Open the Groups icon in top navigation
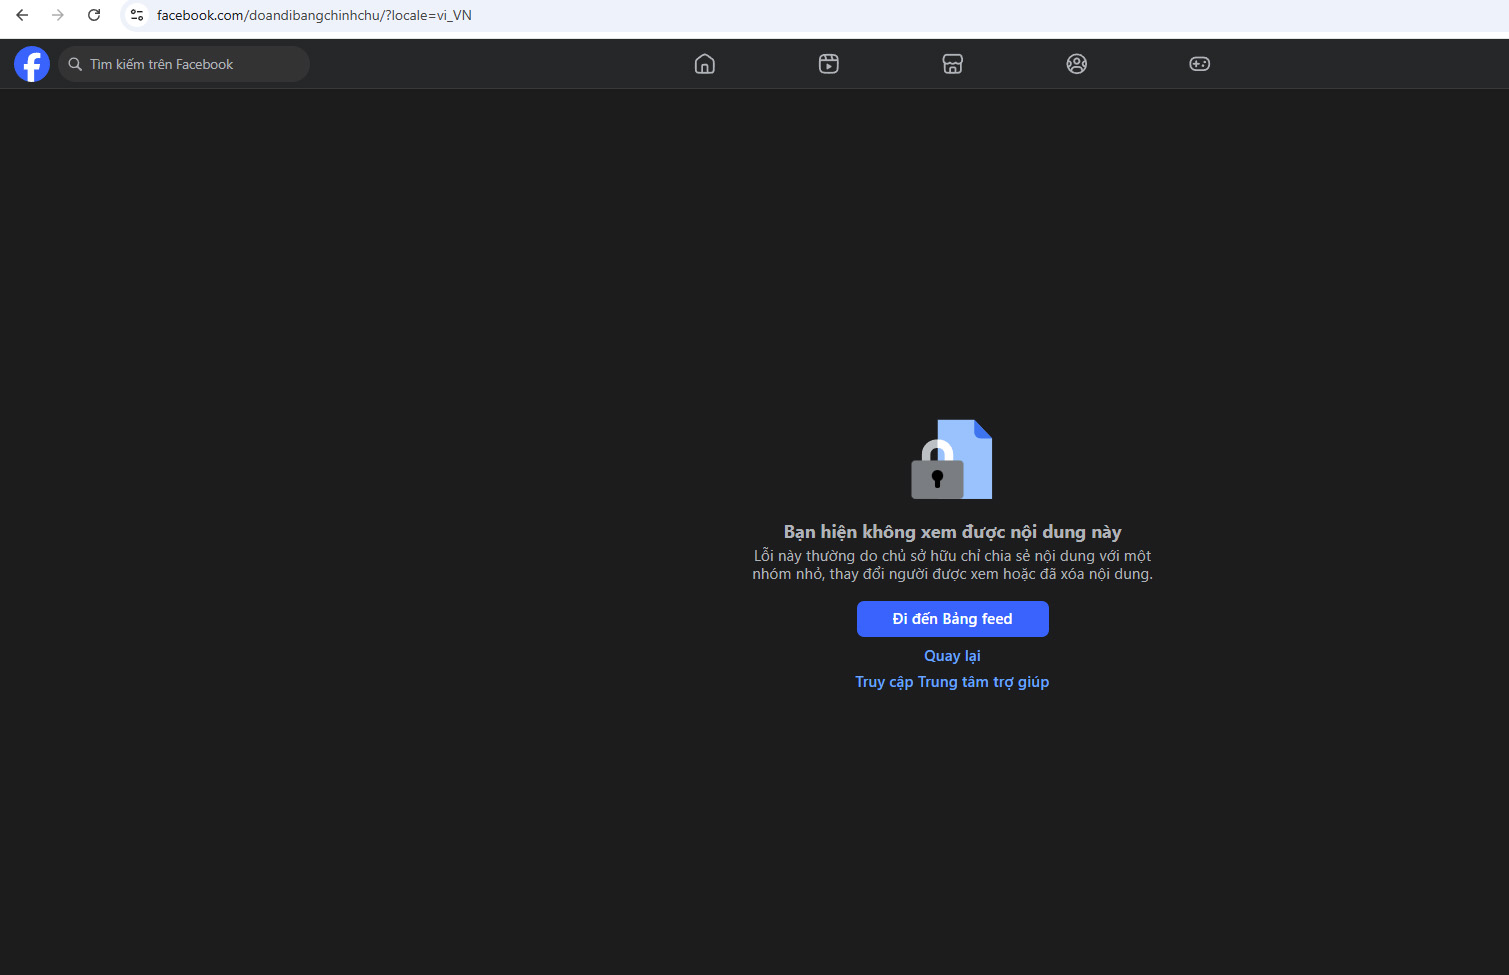This screenshot has height=975, width=1509. [1077, 64]
